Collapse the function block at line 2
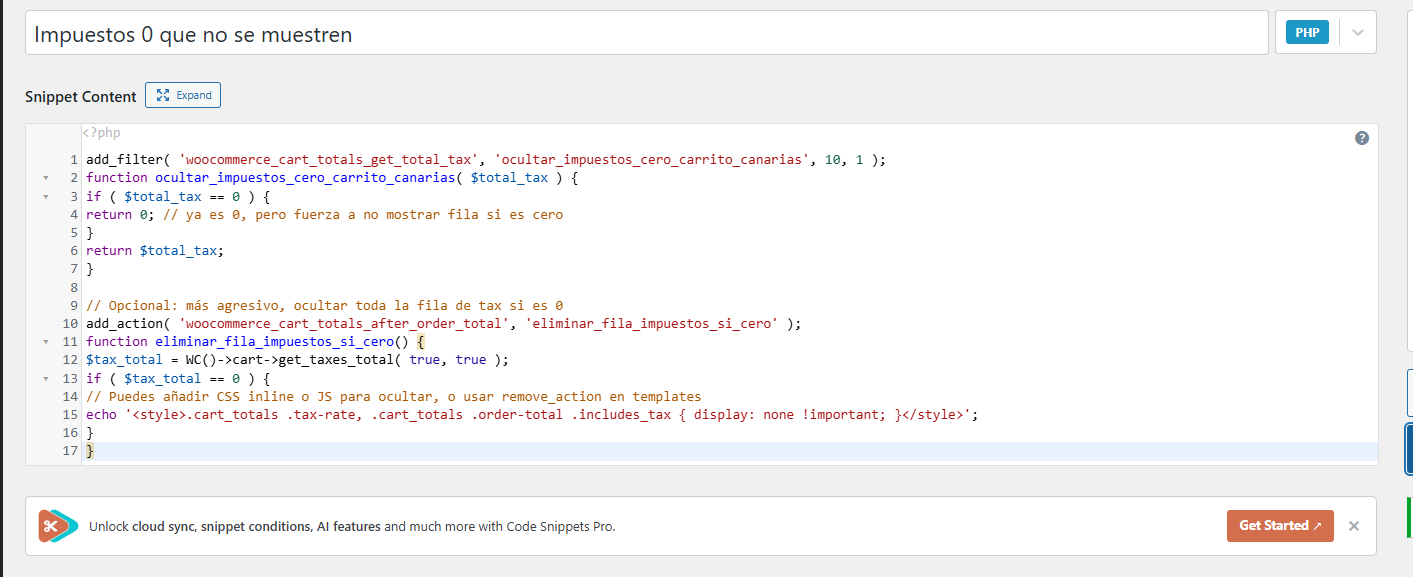The height and width of the screenshot is (577, 1413). click(45, 178)
